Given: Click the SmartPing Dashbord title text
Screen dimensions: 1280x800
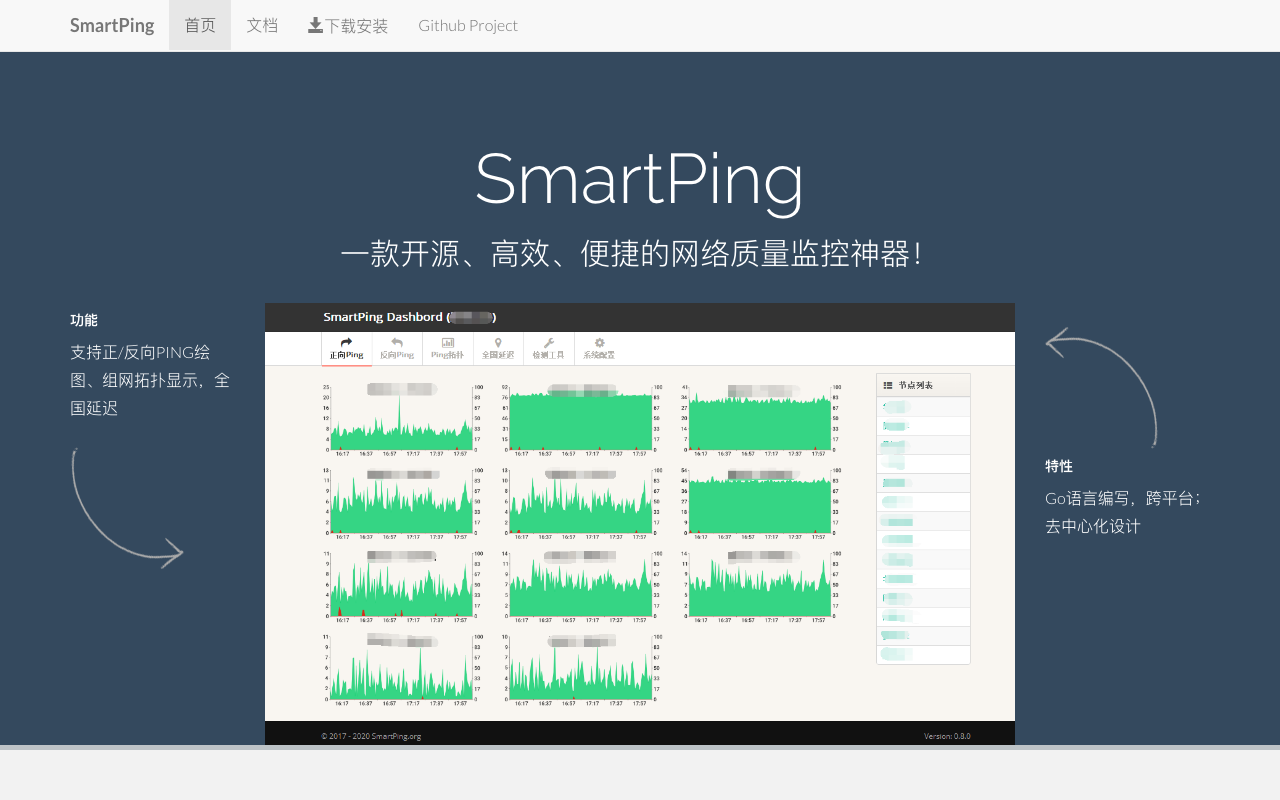Looking at the screenshot, I should [410, 317].
